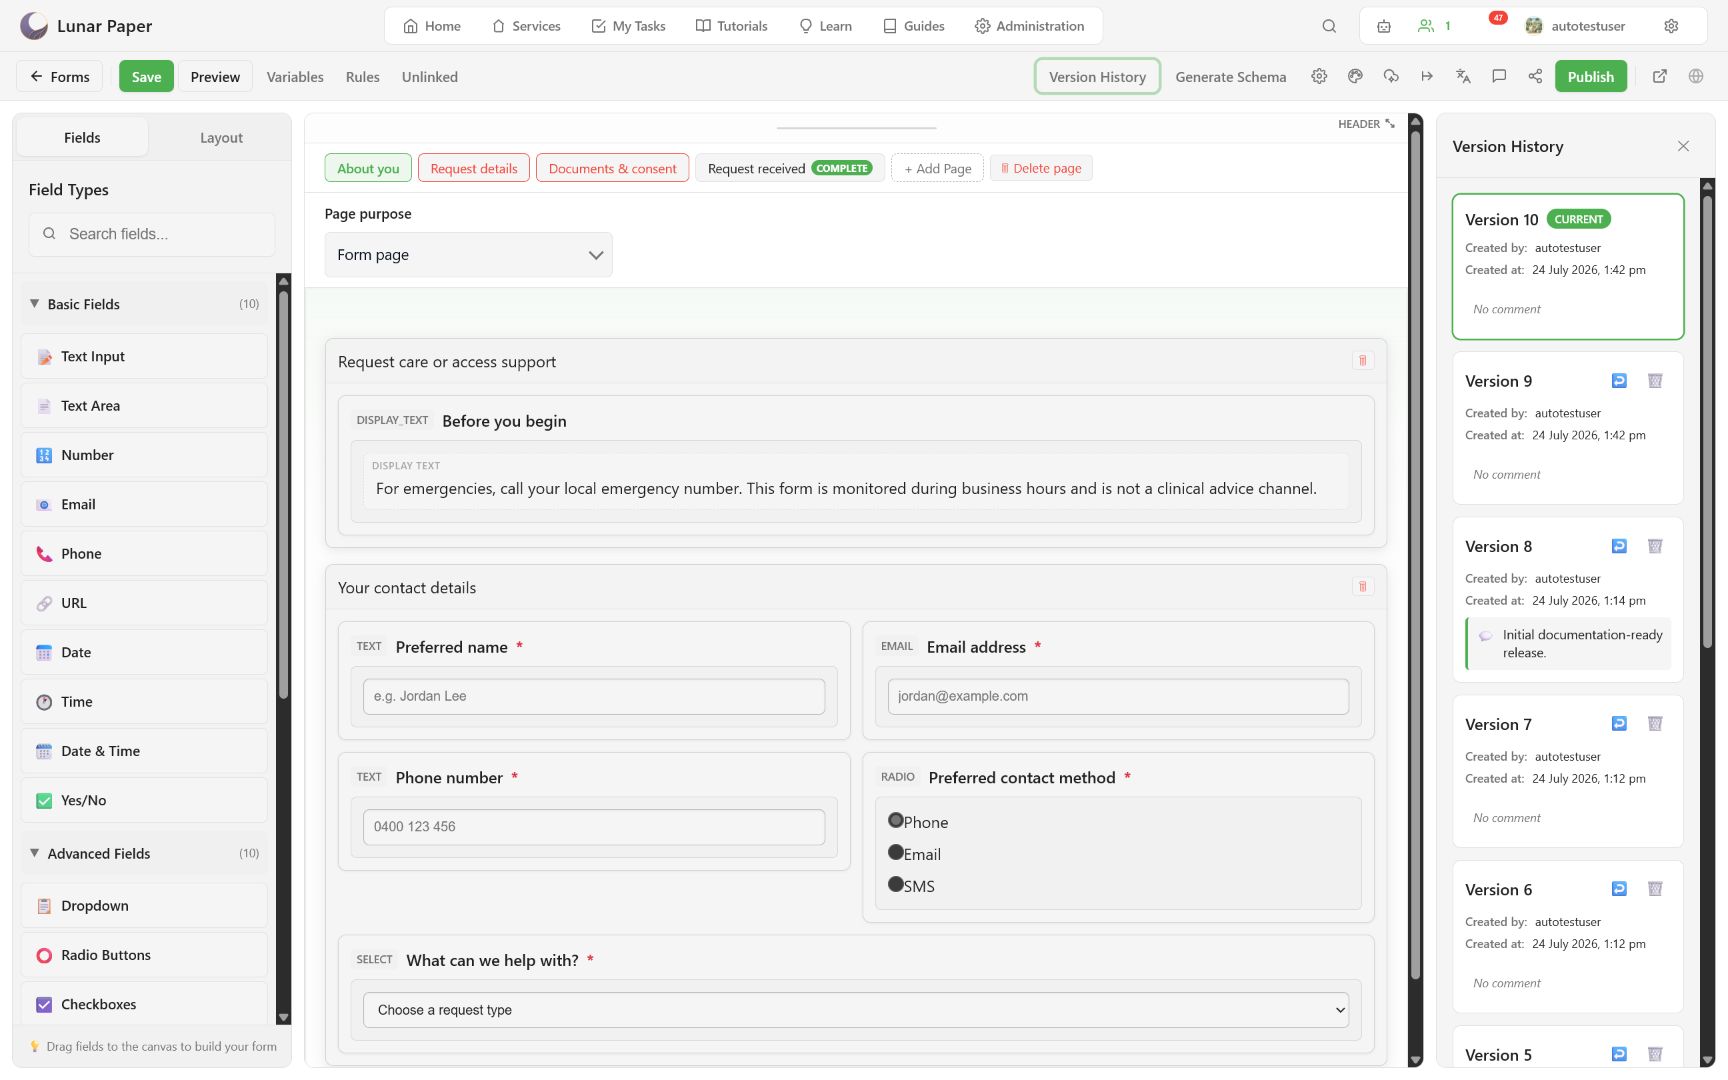Close the Version History panel
This screenshot has width=1728, height=1080.
(x=1683, y=146)
